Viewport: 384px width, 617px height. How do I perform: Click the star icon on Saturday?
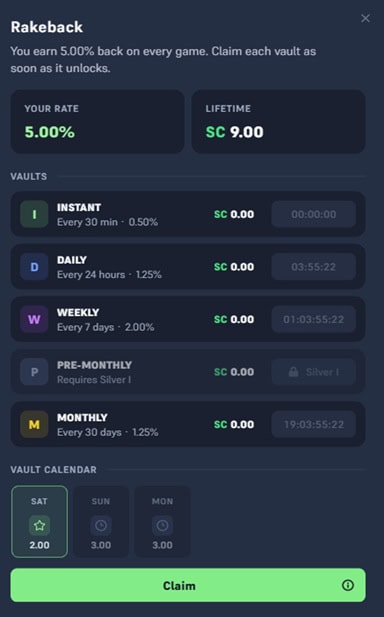point(39,525)
